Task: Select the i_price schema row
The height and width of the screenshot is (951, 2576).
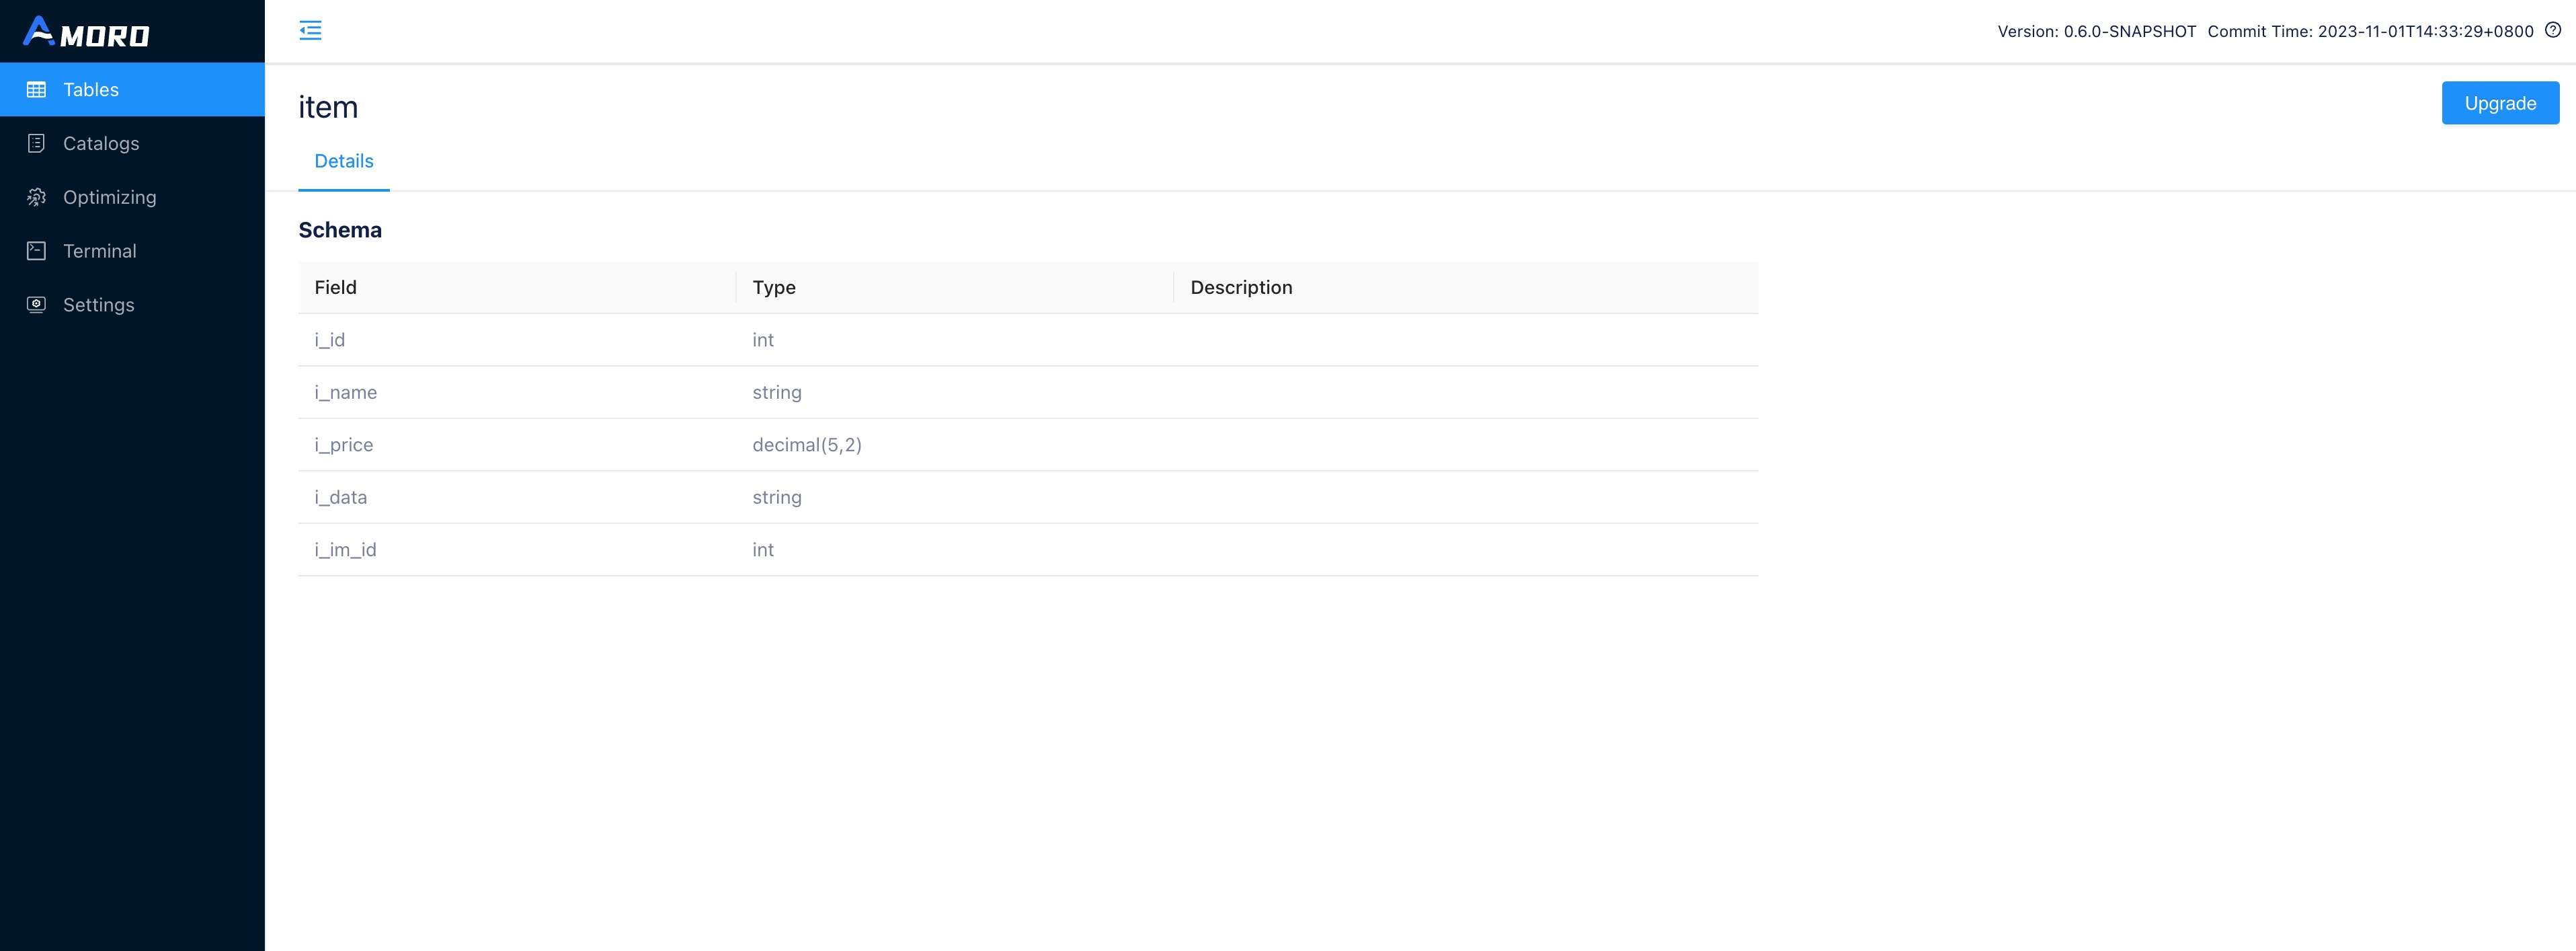Action: pyautogui.click(x=343, y=445)
